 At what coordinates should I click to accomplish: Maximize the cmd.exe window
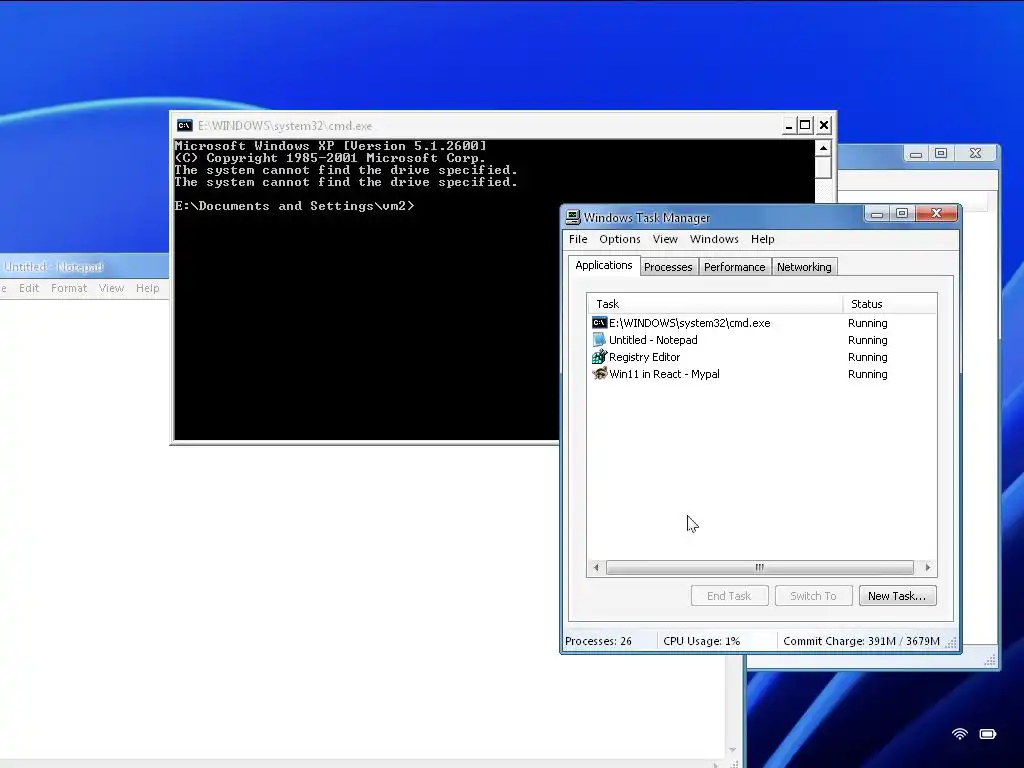coord(805,125)
